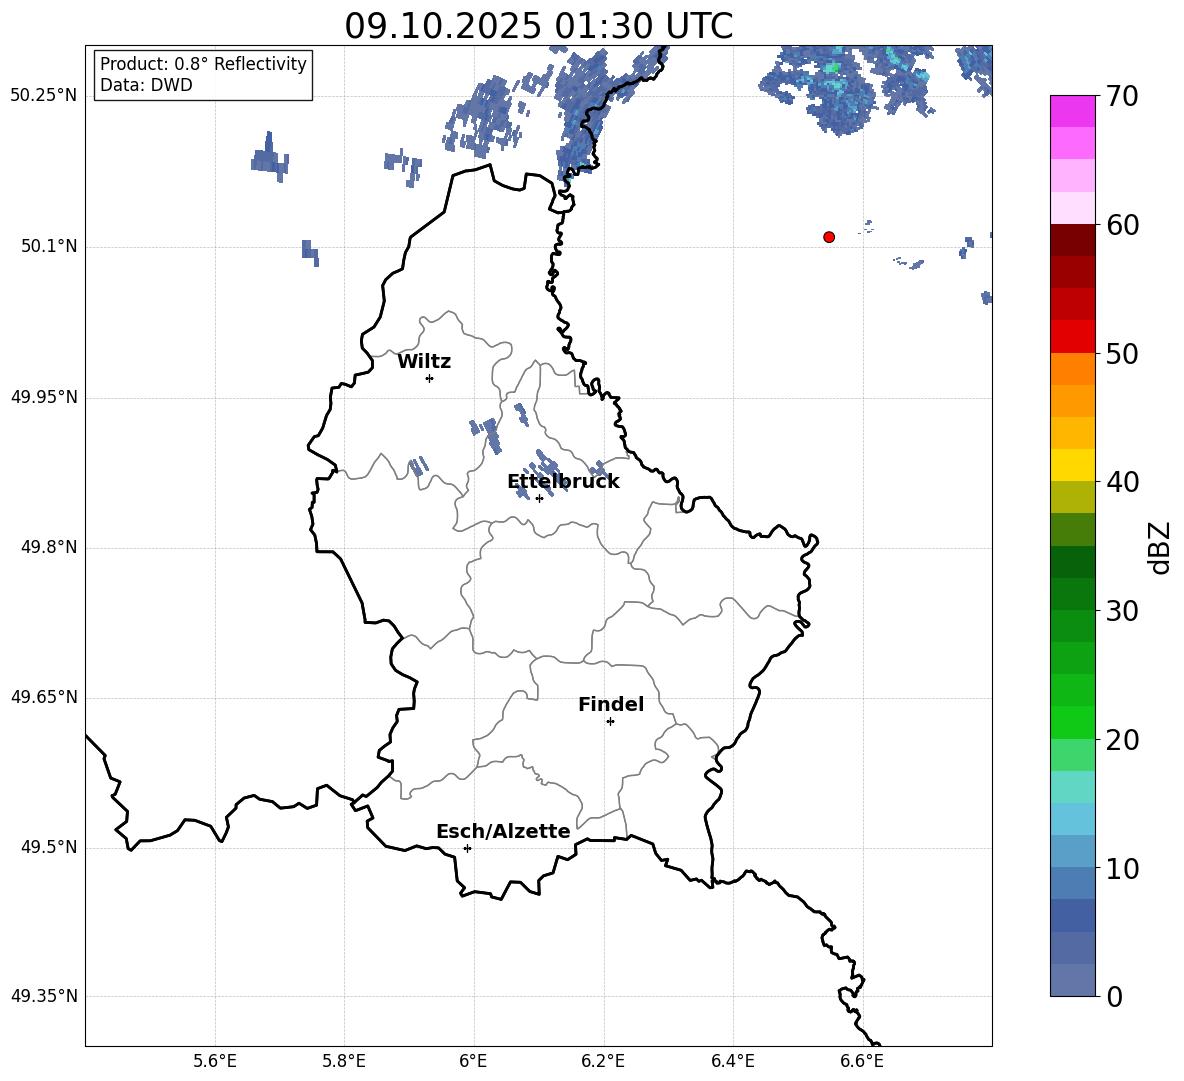Click the 5.6°E longitude label
The width and height of the screenshot is (1184, 1081).
tap(215, 1061)
